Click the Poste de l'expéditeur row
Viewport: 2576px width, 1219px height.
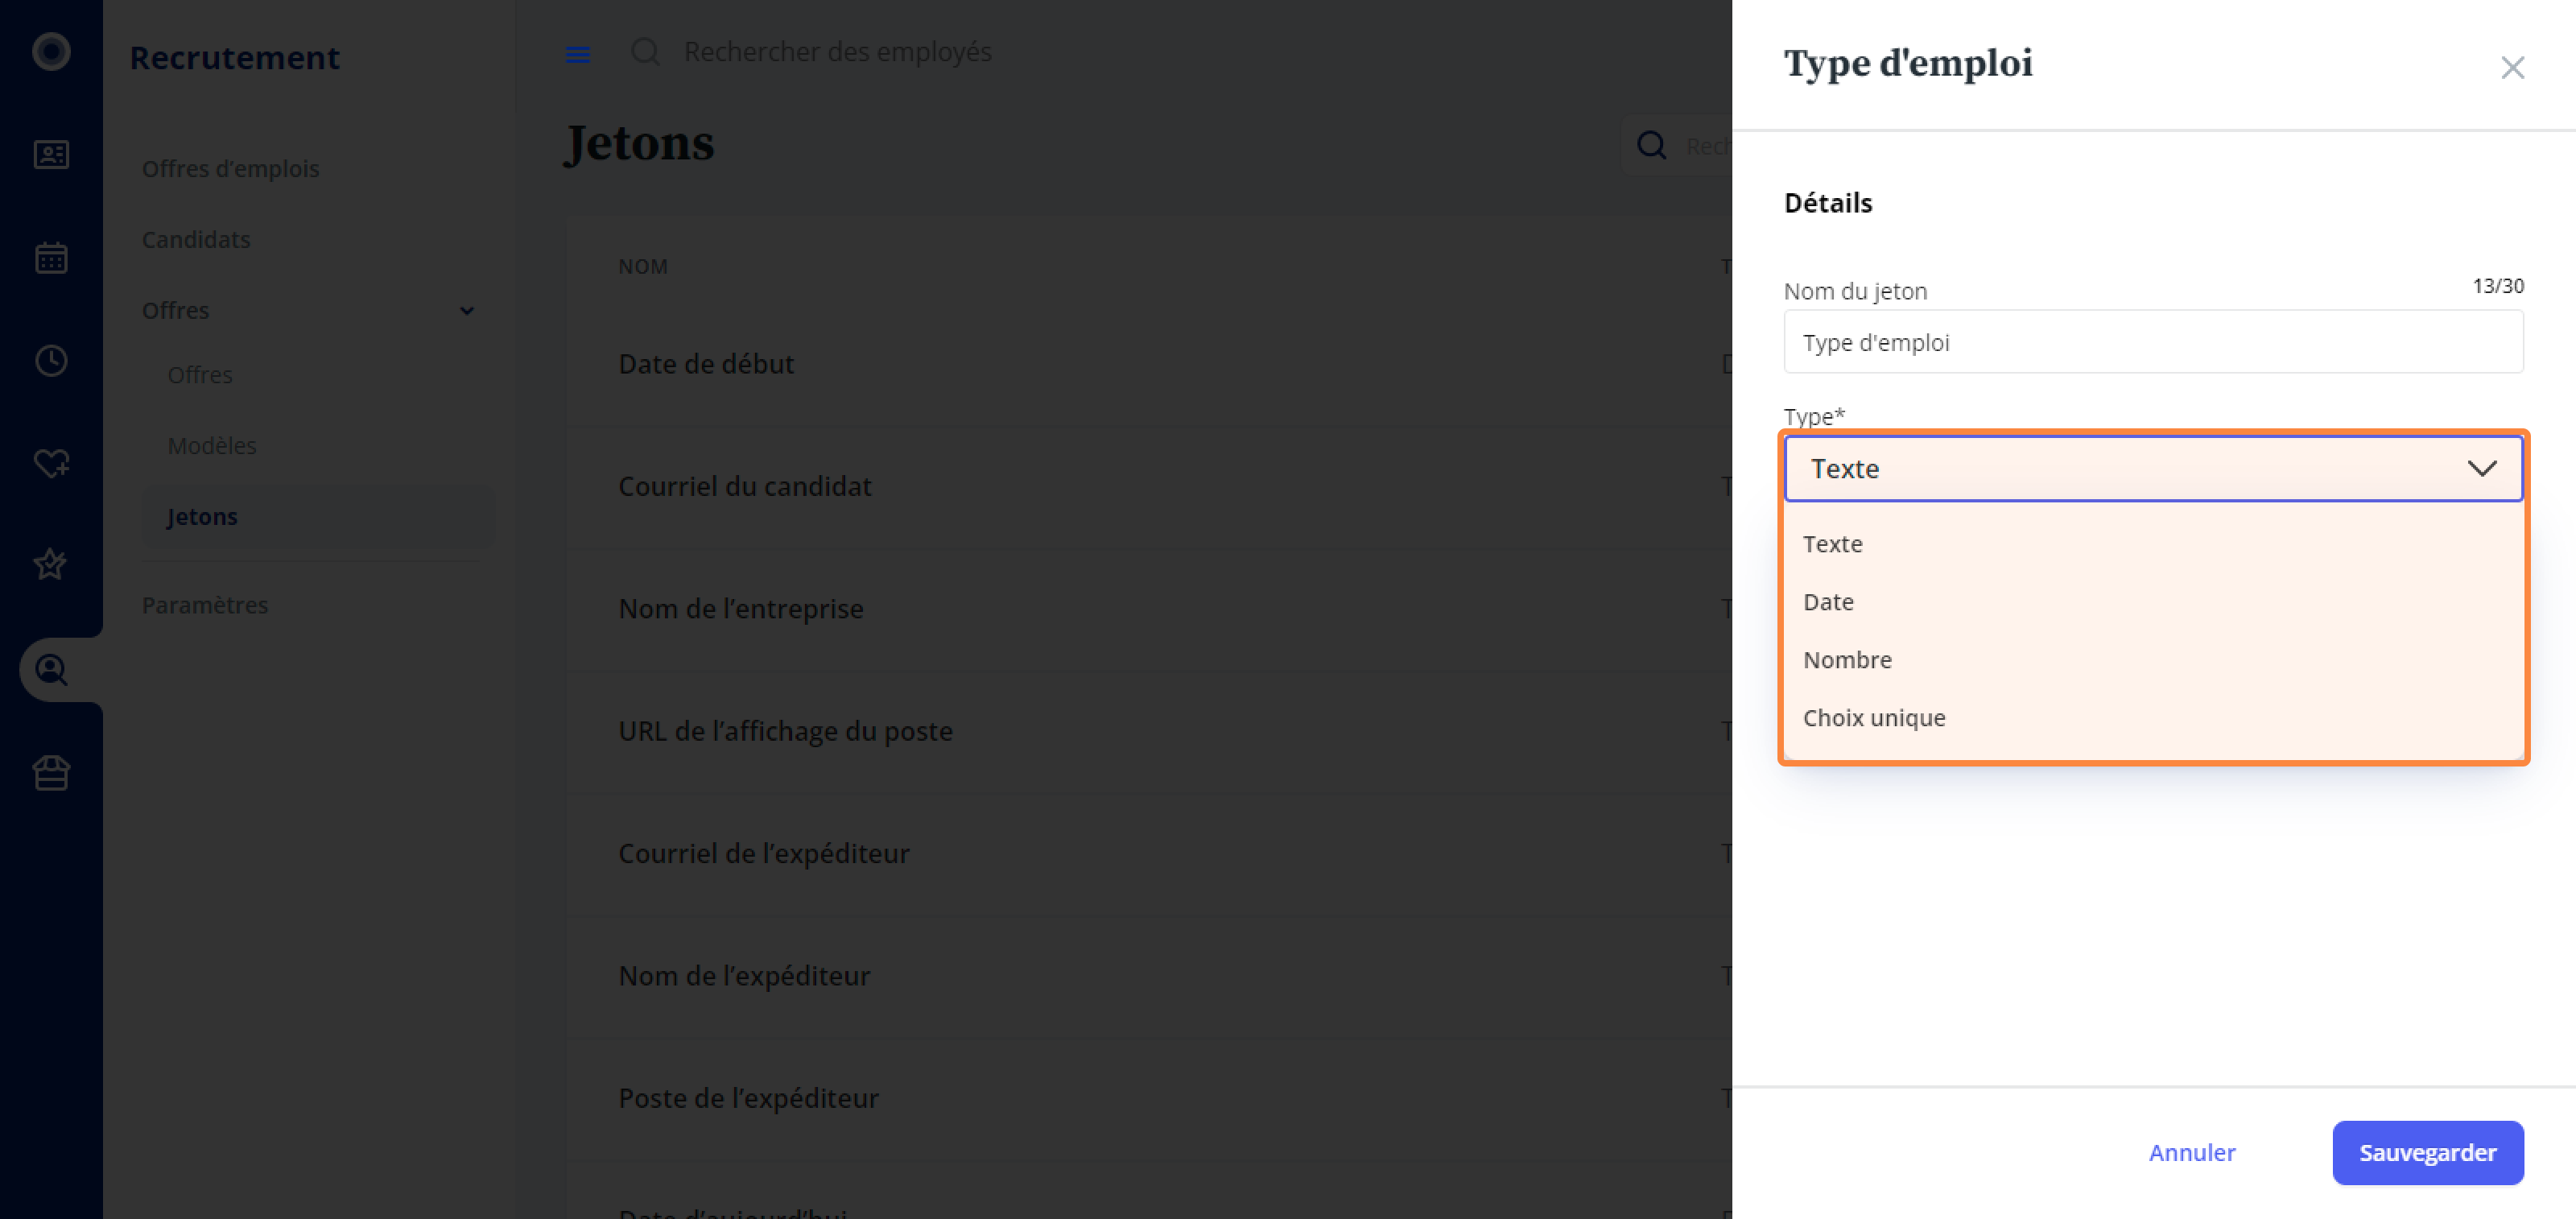1148,1098
